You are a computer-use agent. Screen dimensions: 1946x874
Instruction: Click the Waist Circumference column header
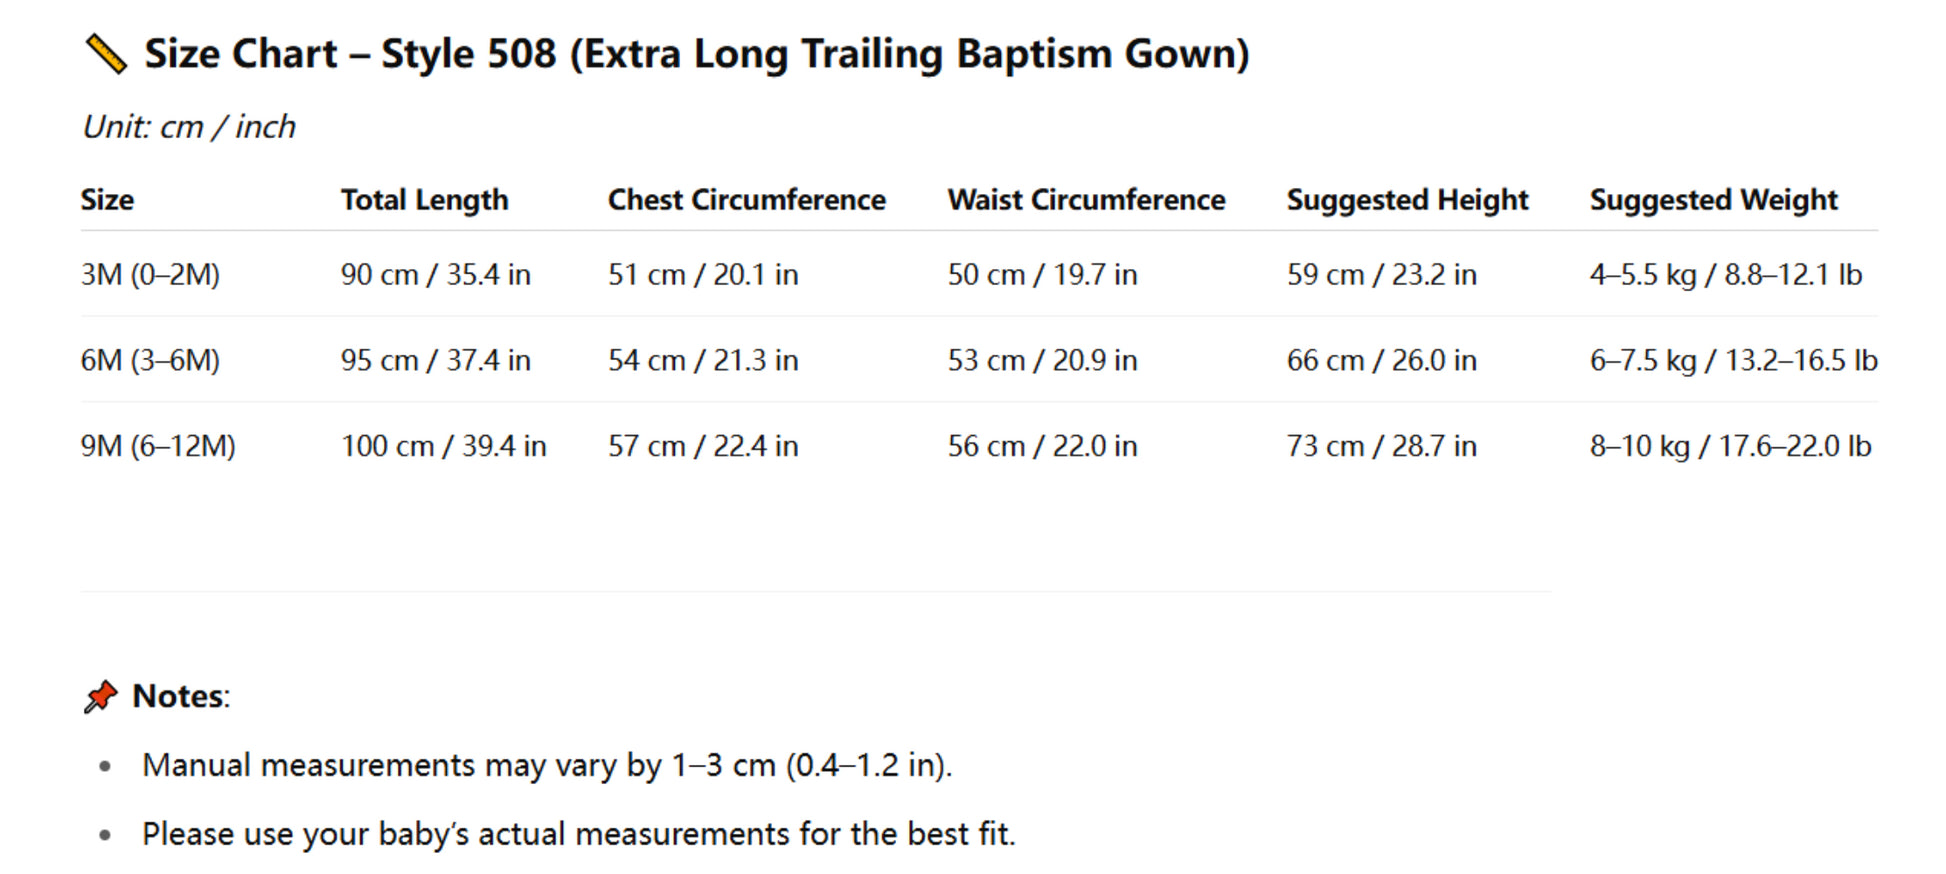[1086, 200]
